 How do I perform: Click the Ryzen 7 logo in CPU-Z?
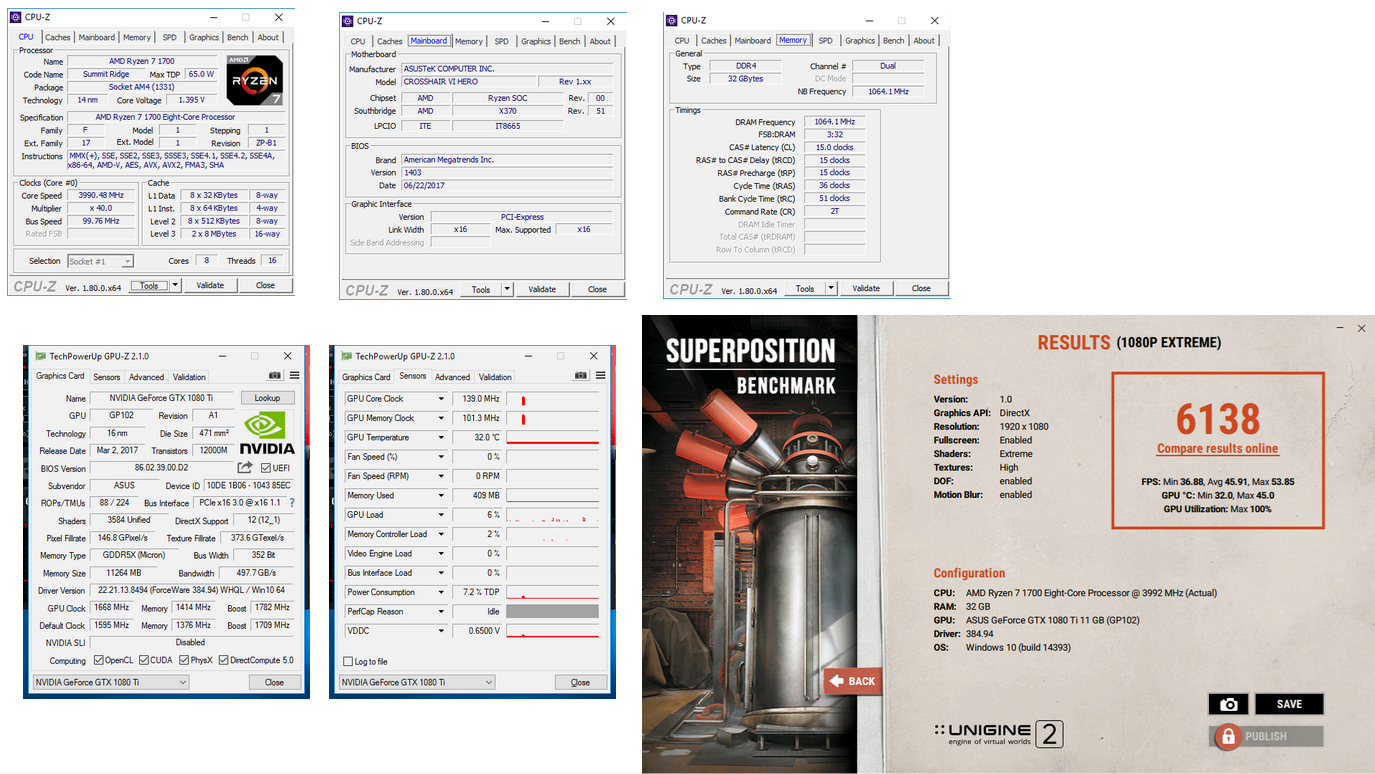click(x=254, y=79)
